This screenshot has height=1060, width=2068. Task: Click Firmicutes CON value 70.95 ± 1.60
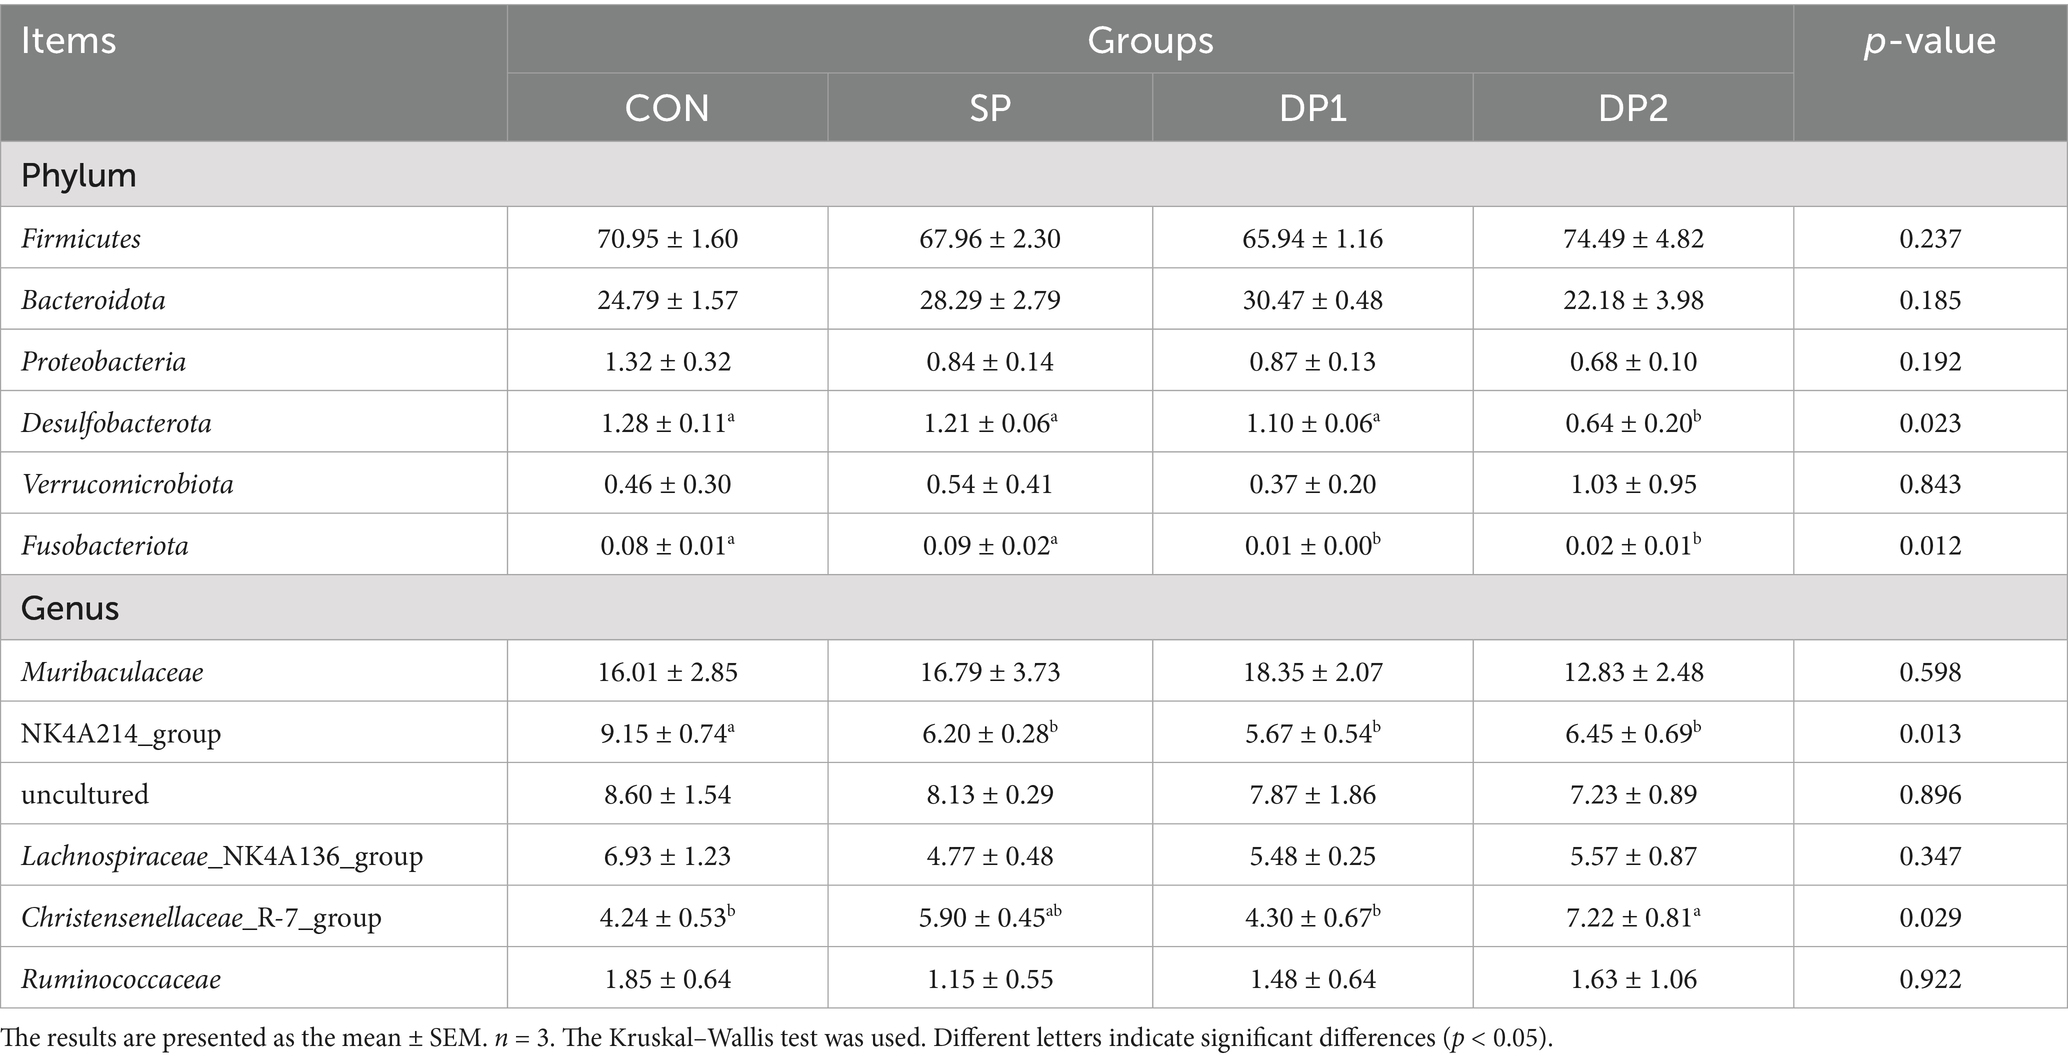click(x=667, y=239)
